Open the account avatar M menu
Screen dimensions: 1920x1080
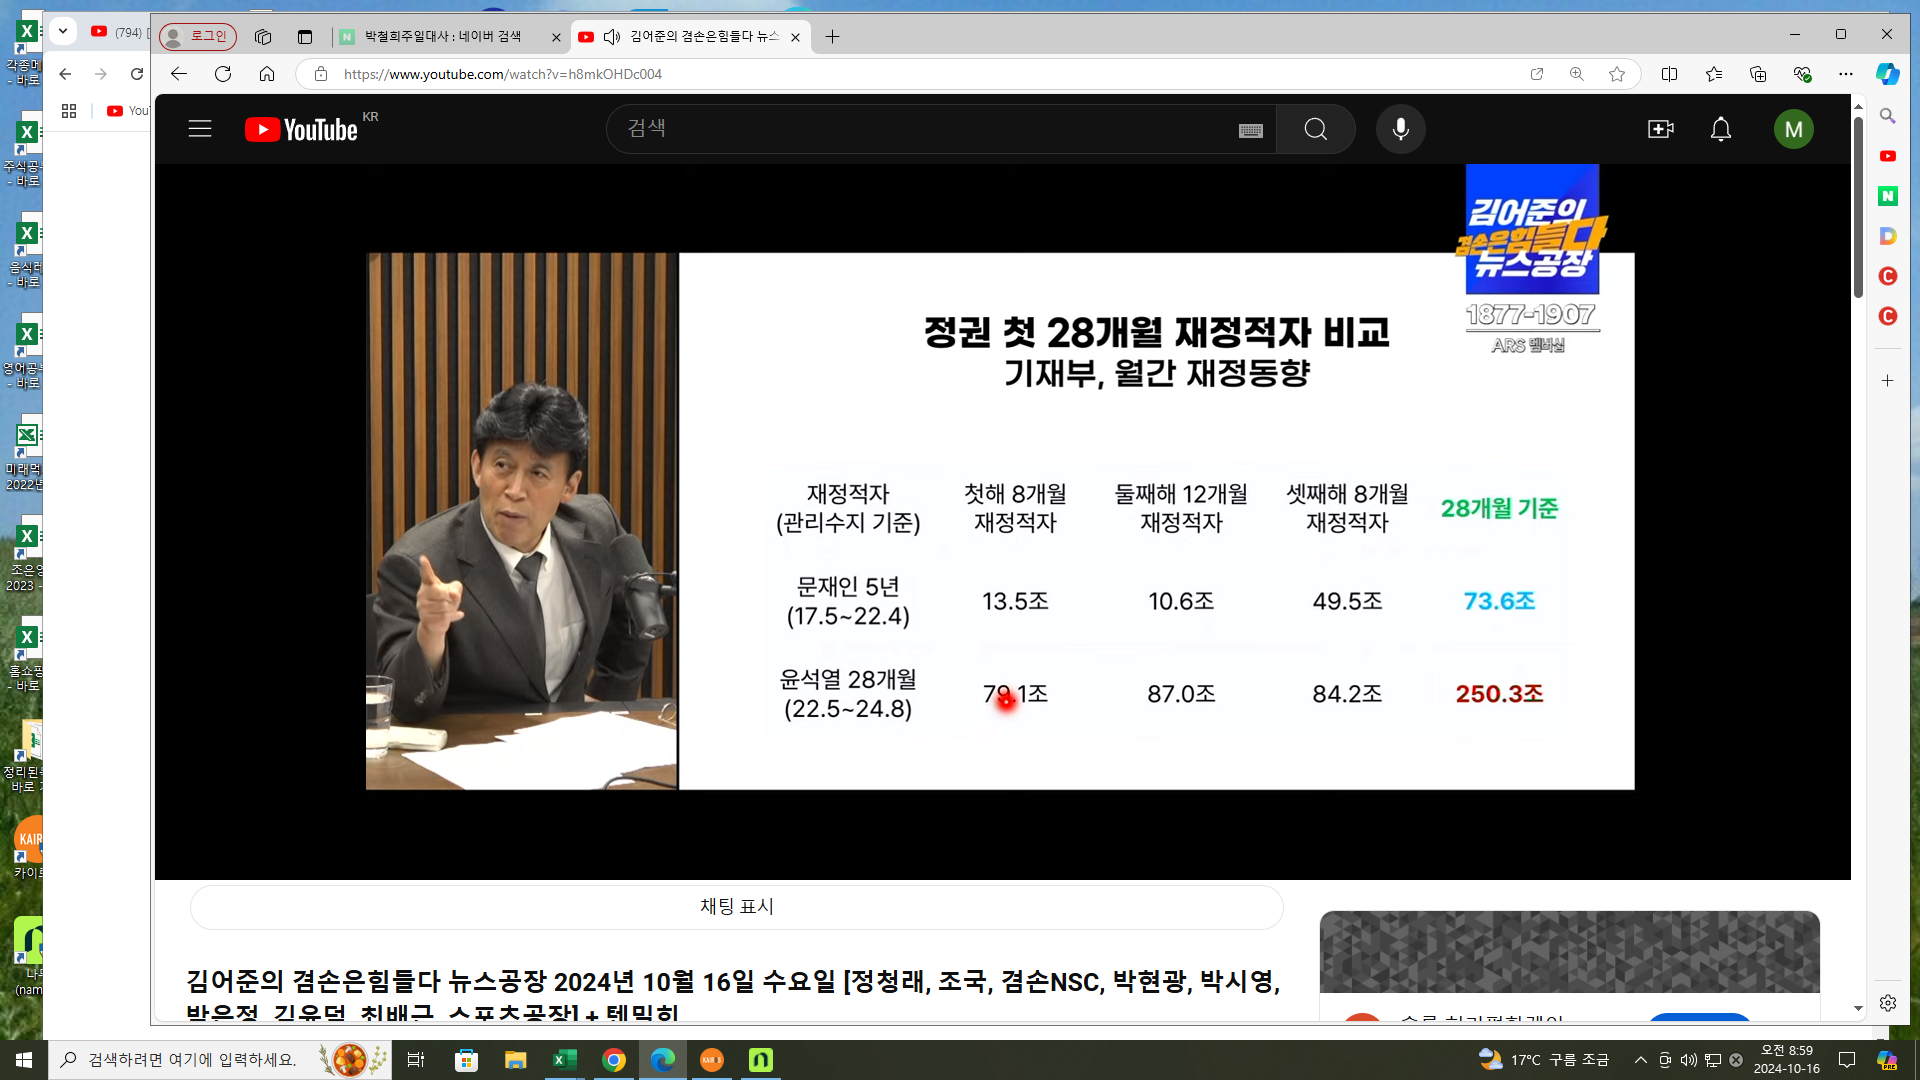[1793, 129]
